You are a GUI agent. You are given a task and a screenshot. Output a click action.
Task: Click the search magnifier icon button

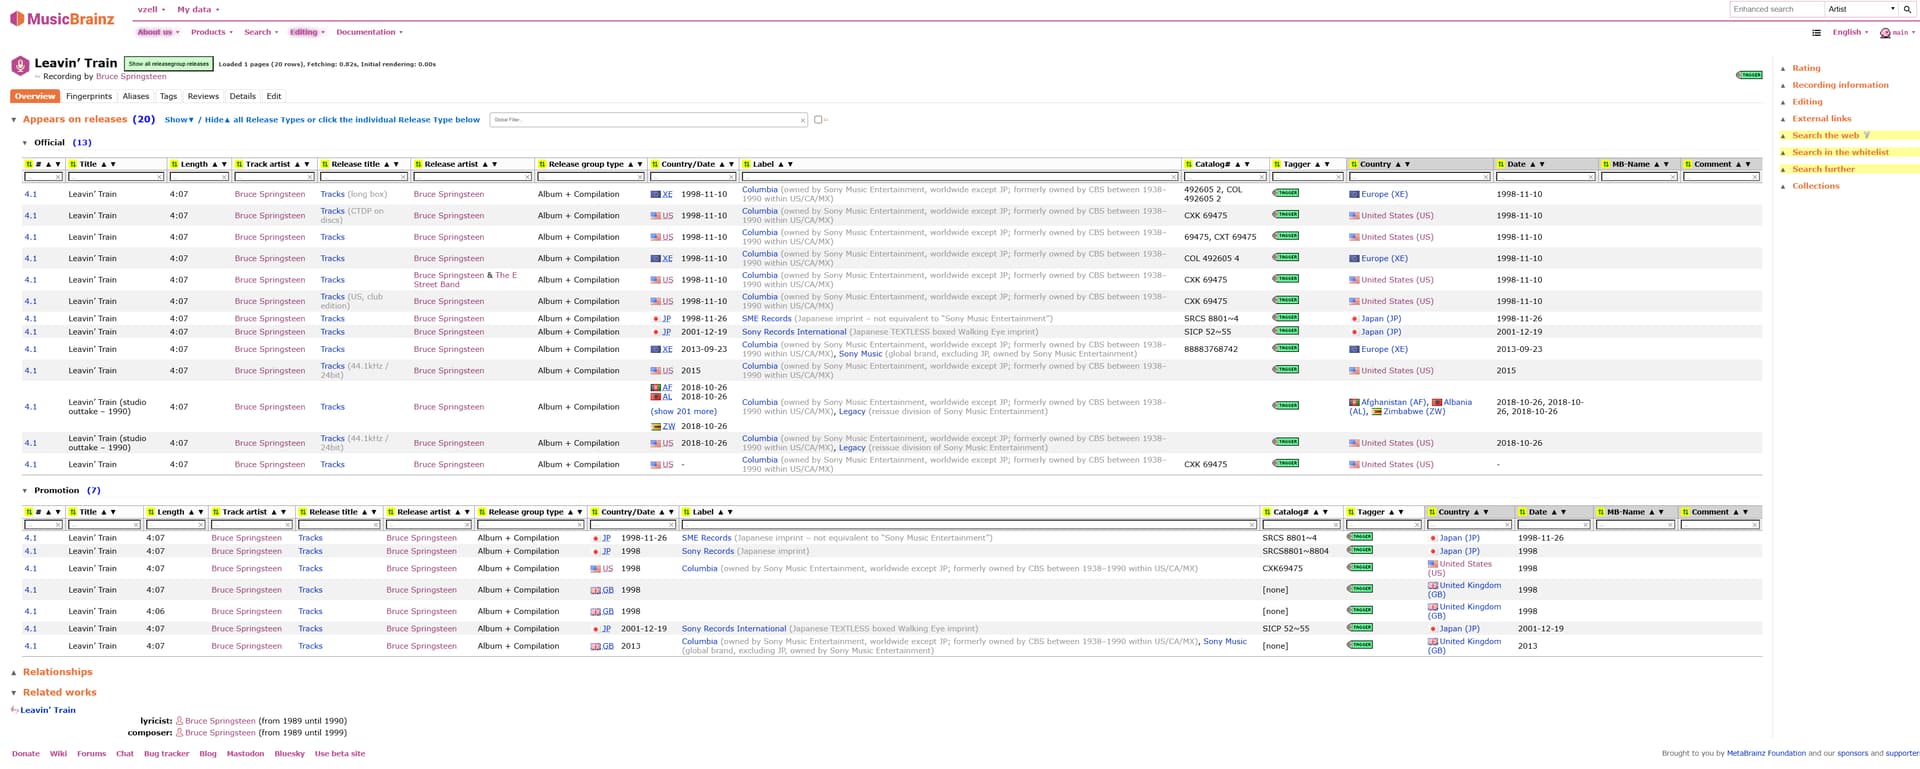1907,9
